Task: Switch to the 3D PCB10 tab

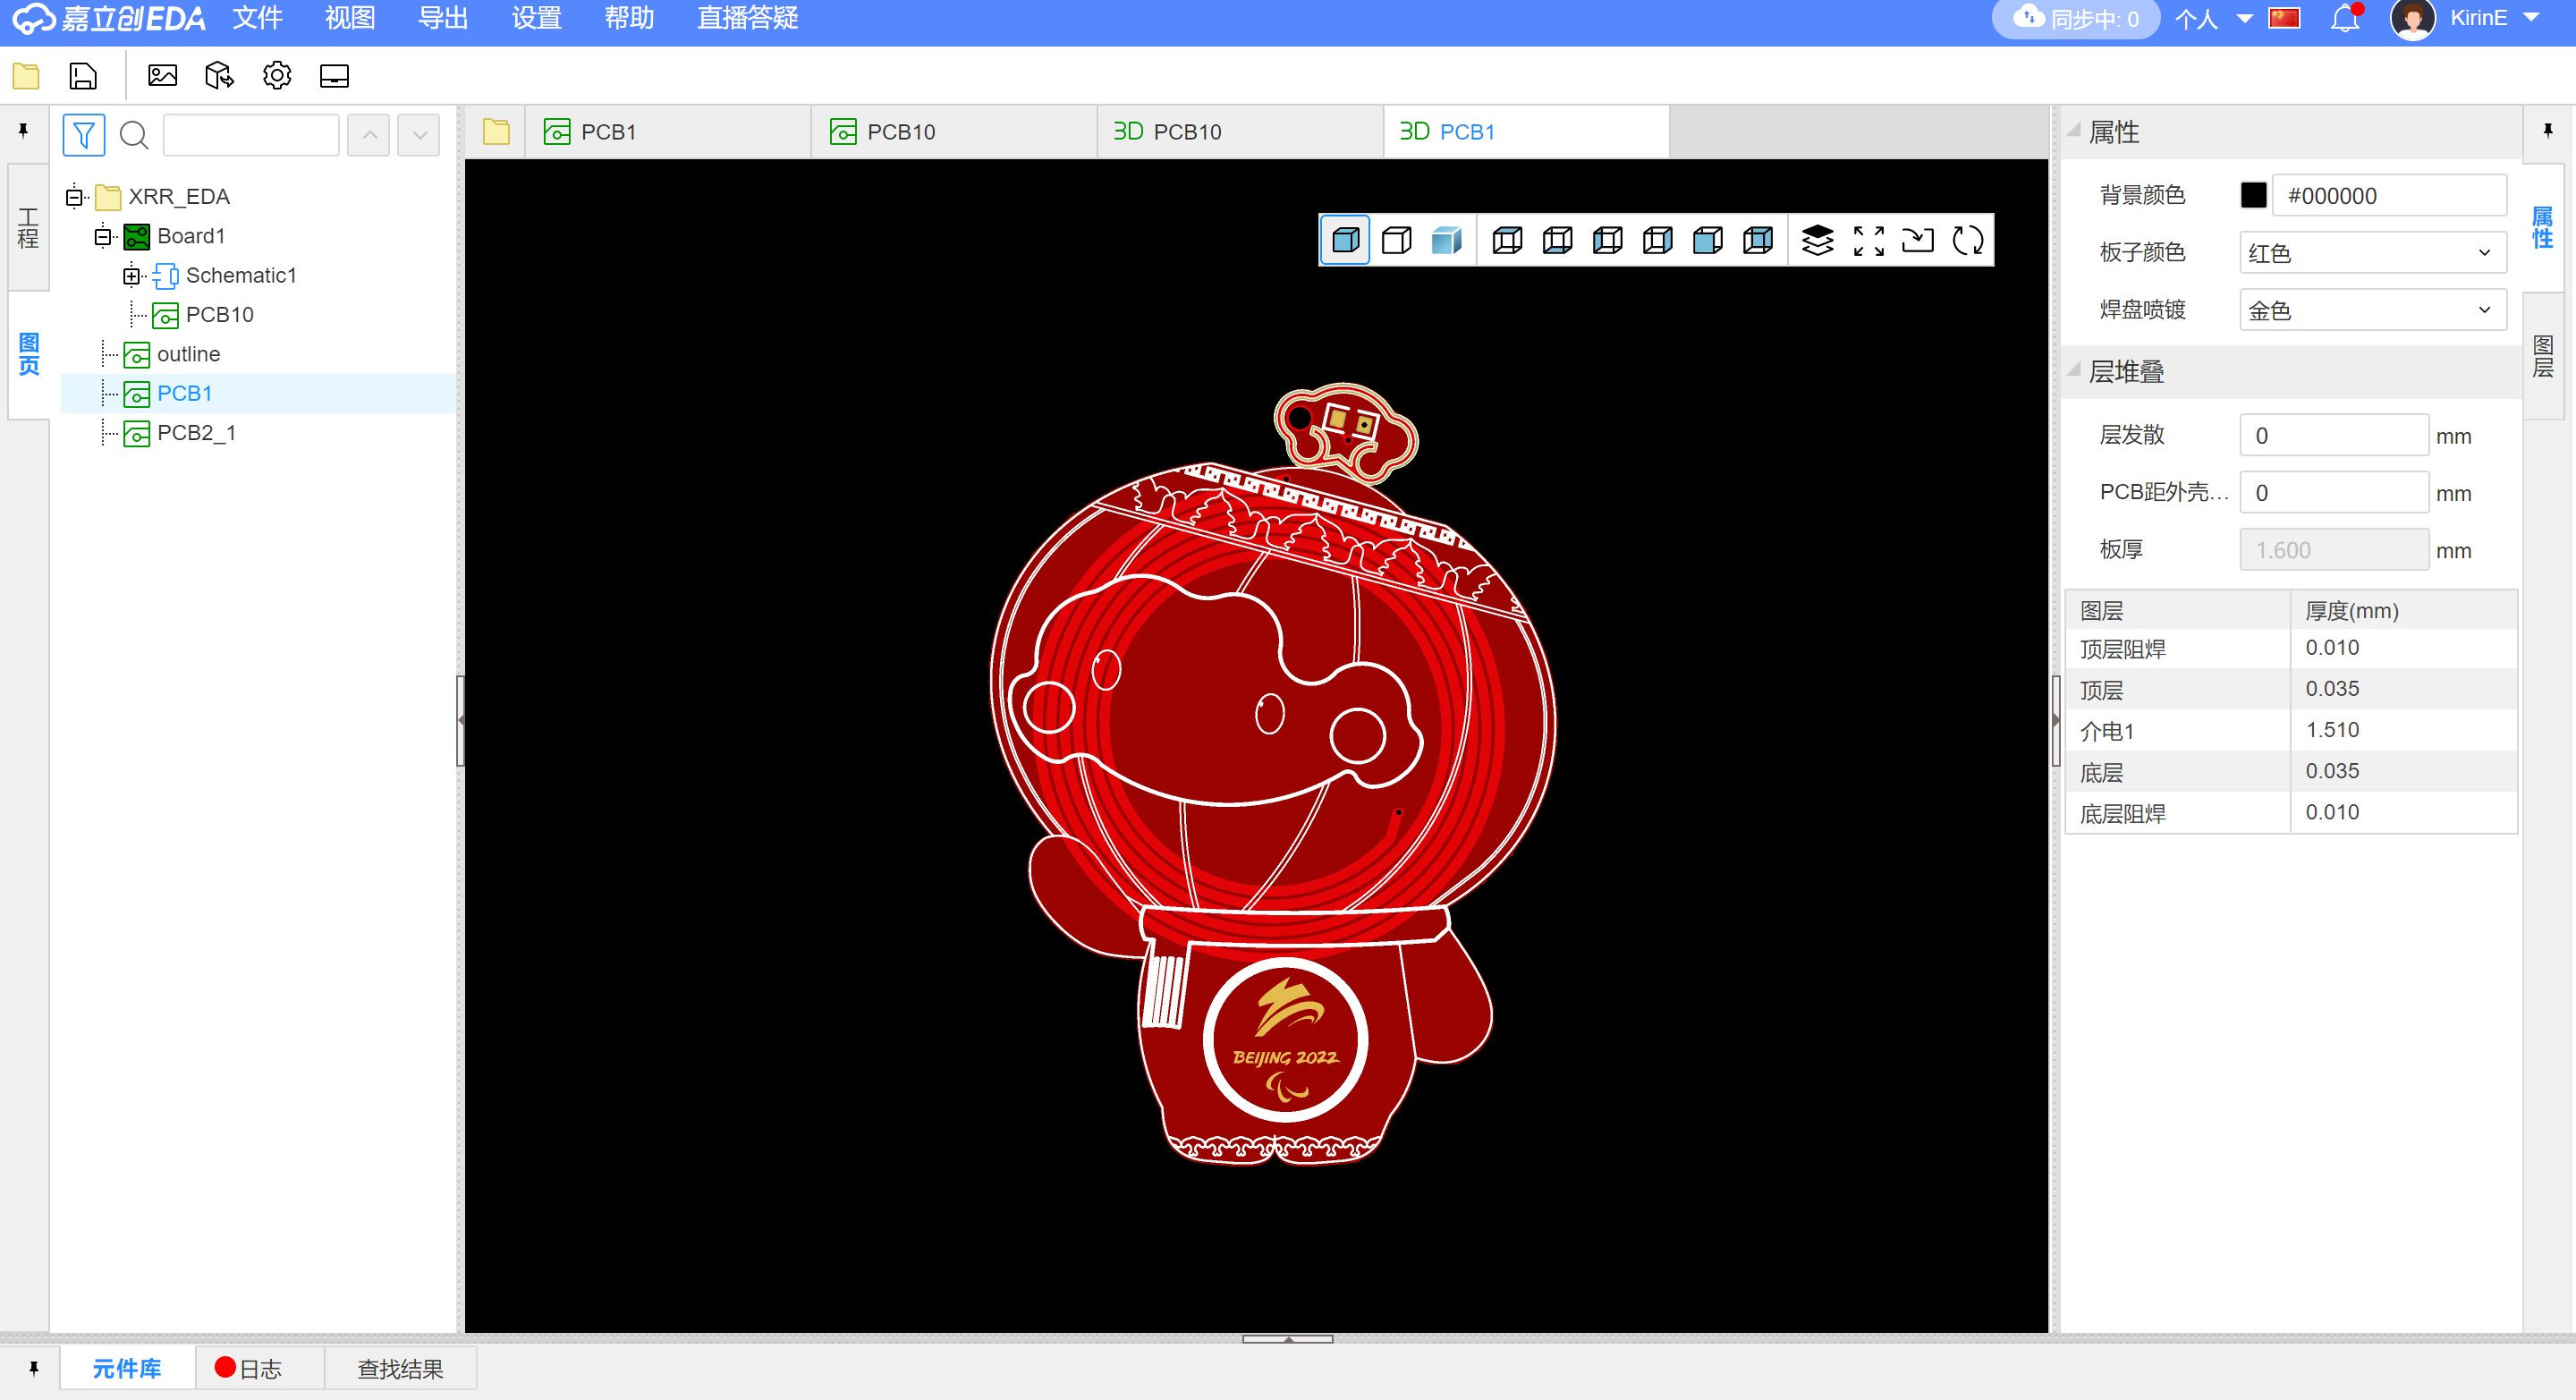Action: pos(1239,132)
